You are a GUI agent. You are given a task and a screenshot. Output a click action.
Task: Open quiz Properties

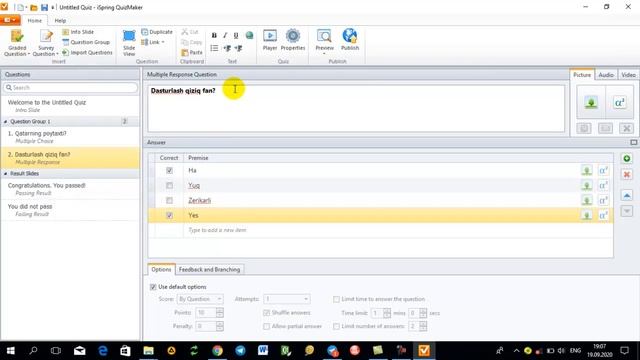(x=293, y=40)
